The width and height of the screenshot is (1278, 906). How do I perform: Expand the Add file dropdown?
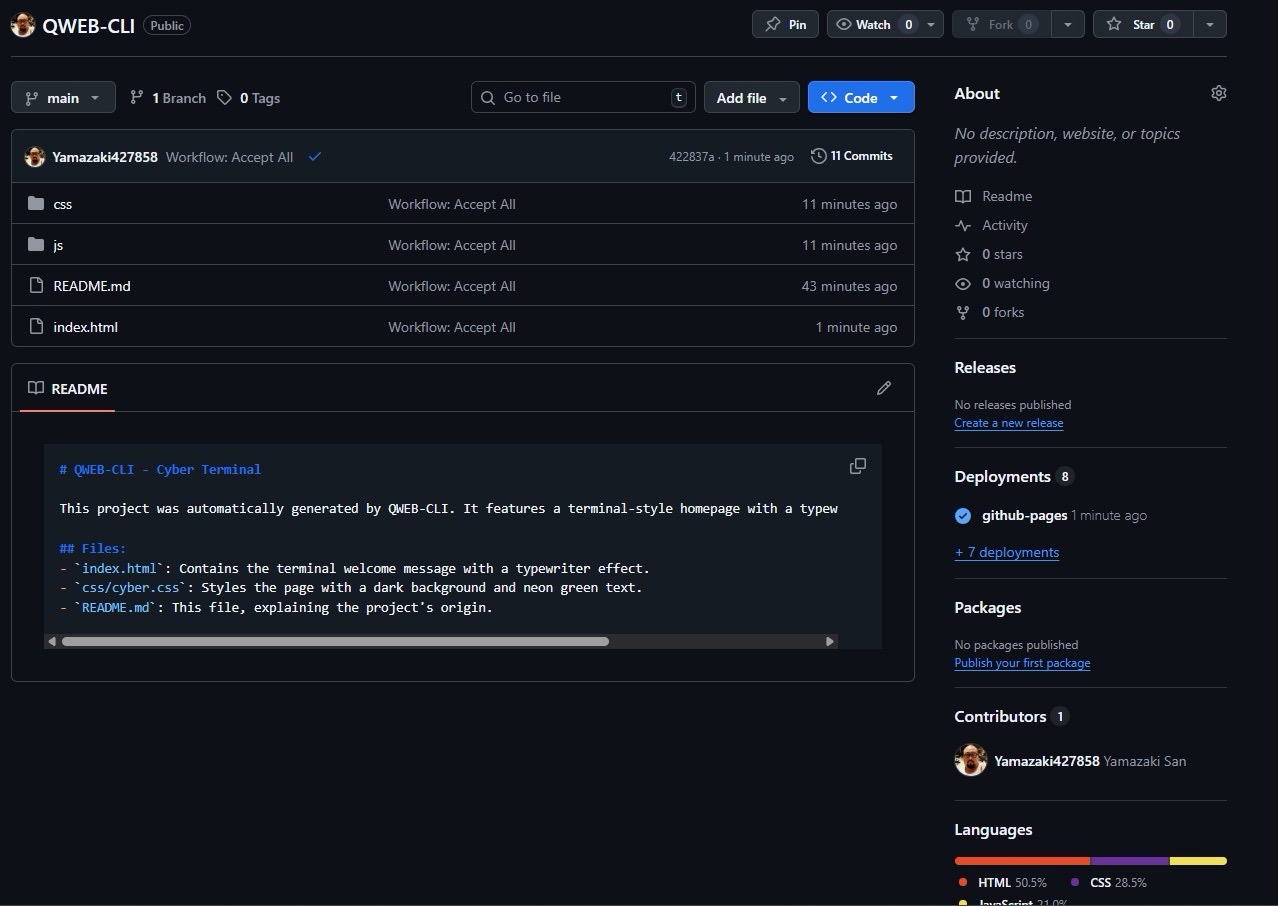751,97
